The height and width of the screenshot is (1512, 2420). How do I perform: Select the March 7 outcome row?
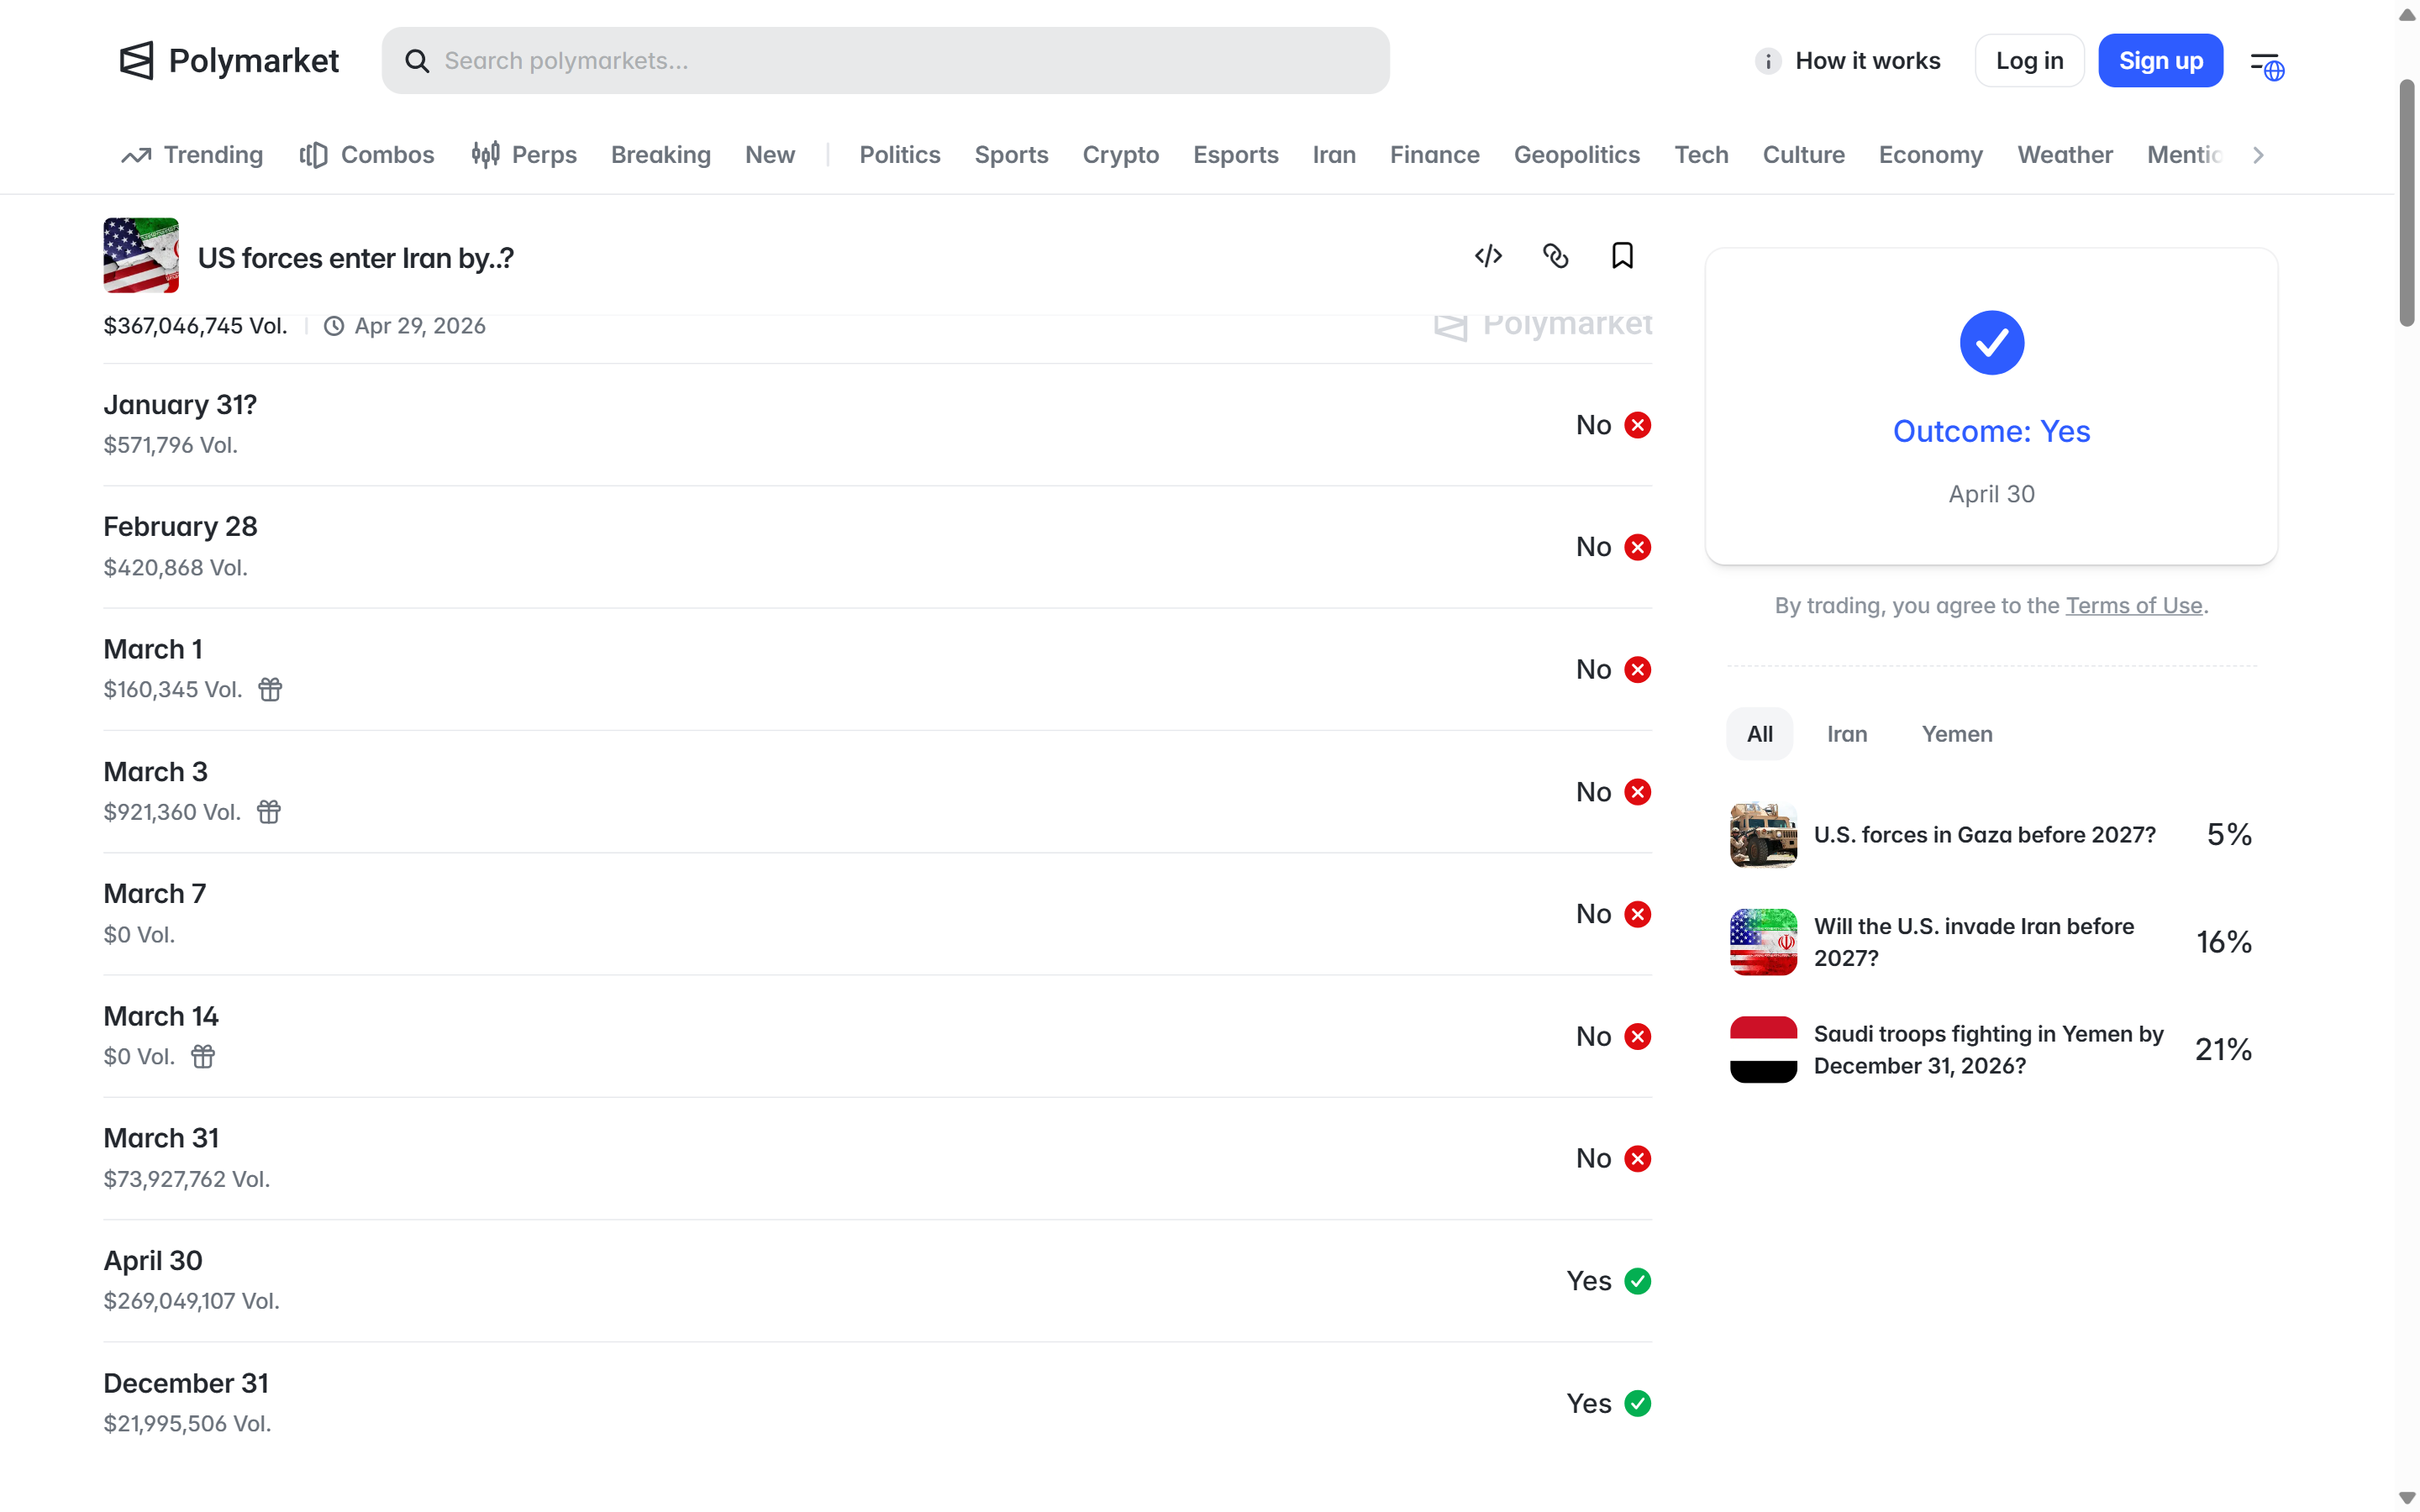coord(877,914)
